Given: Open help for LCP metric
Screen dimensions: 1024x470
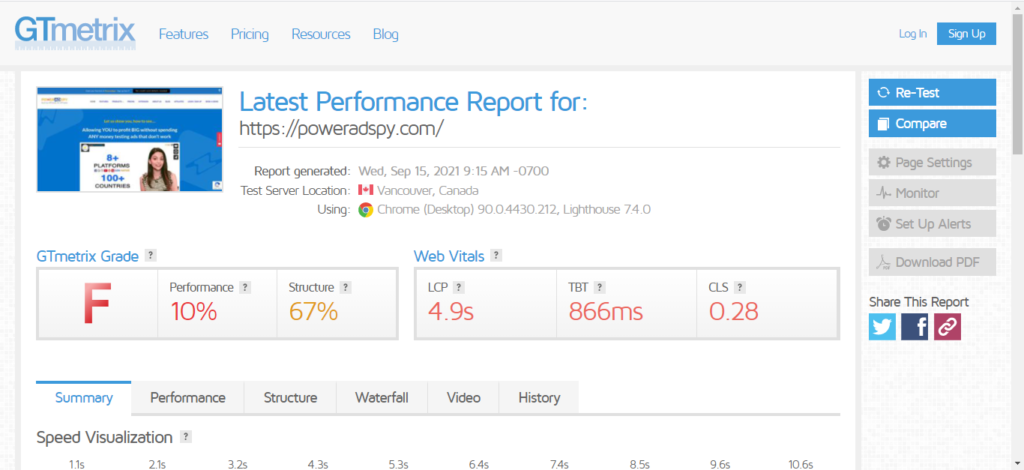Looking at the screenshot, I should pos(458,287).
